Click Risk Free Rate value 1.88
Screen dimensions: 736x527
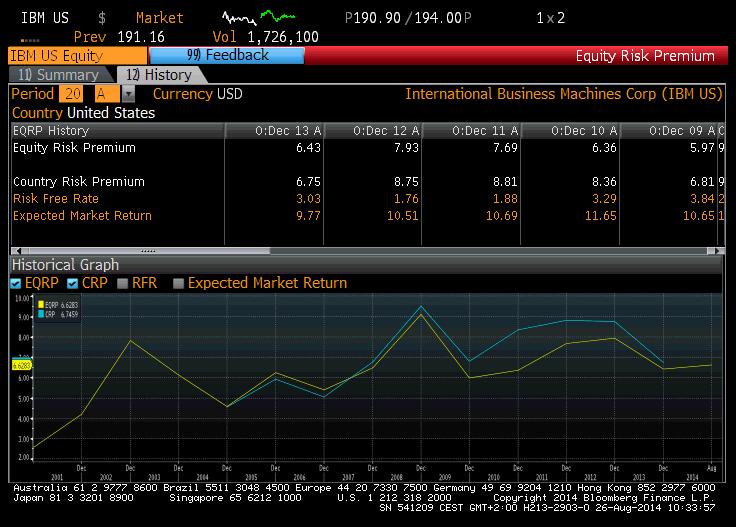point(505,199)
